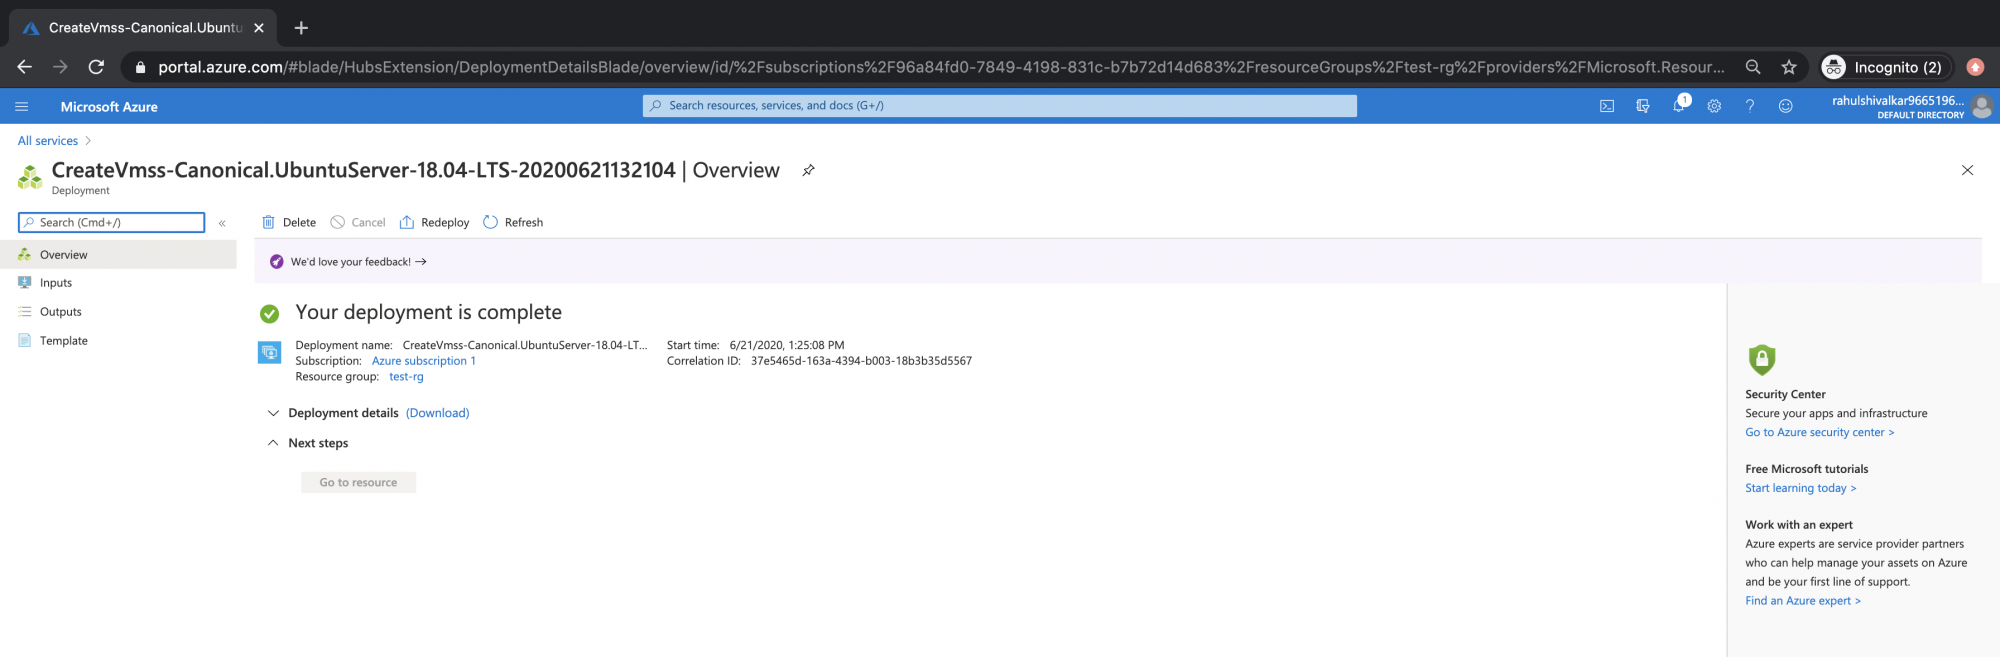Viewport: 2000px width, 657px height.
Task: Go forward in the browser
Action: [60, 67]
